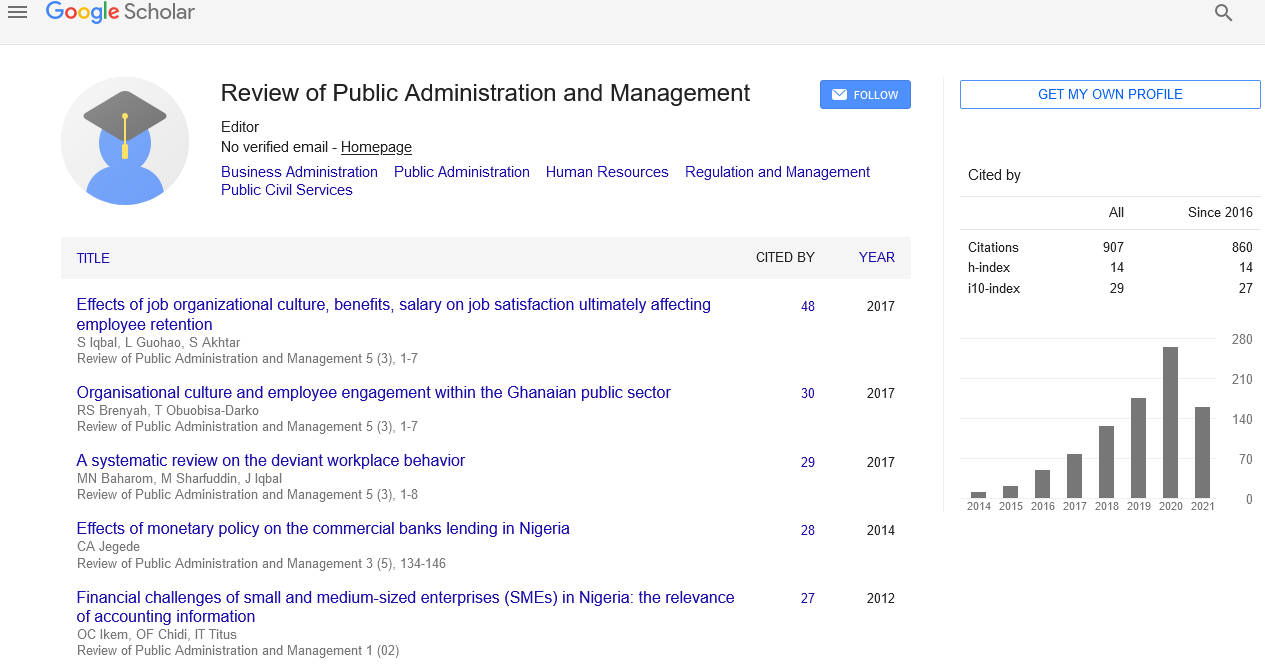Open Regulation and Management topic tag
Viewport: 1265px width, 667px height.
coord(777,172)
